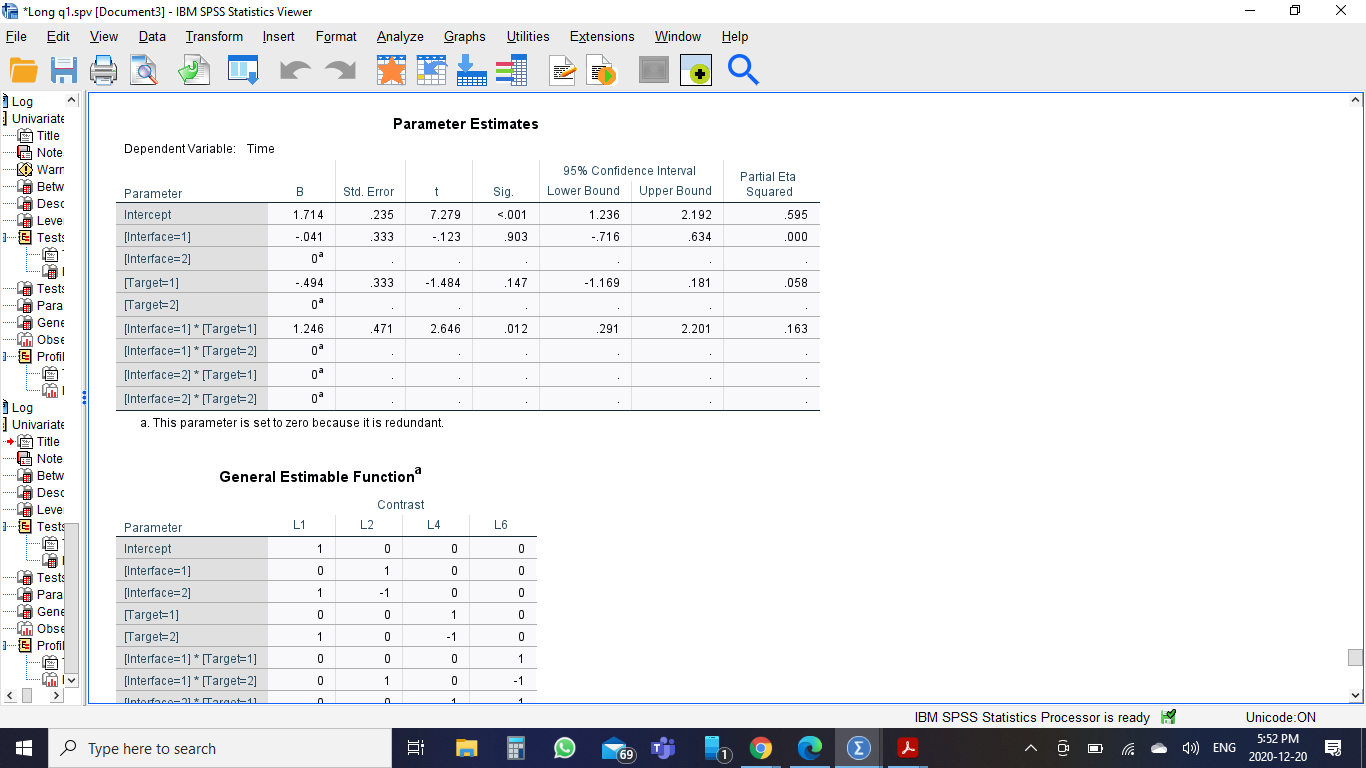The height and width of the screenshot is (768, 1366).
Task: Open Print Preview from the toolbar
Action: (x=144, y=71)
